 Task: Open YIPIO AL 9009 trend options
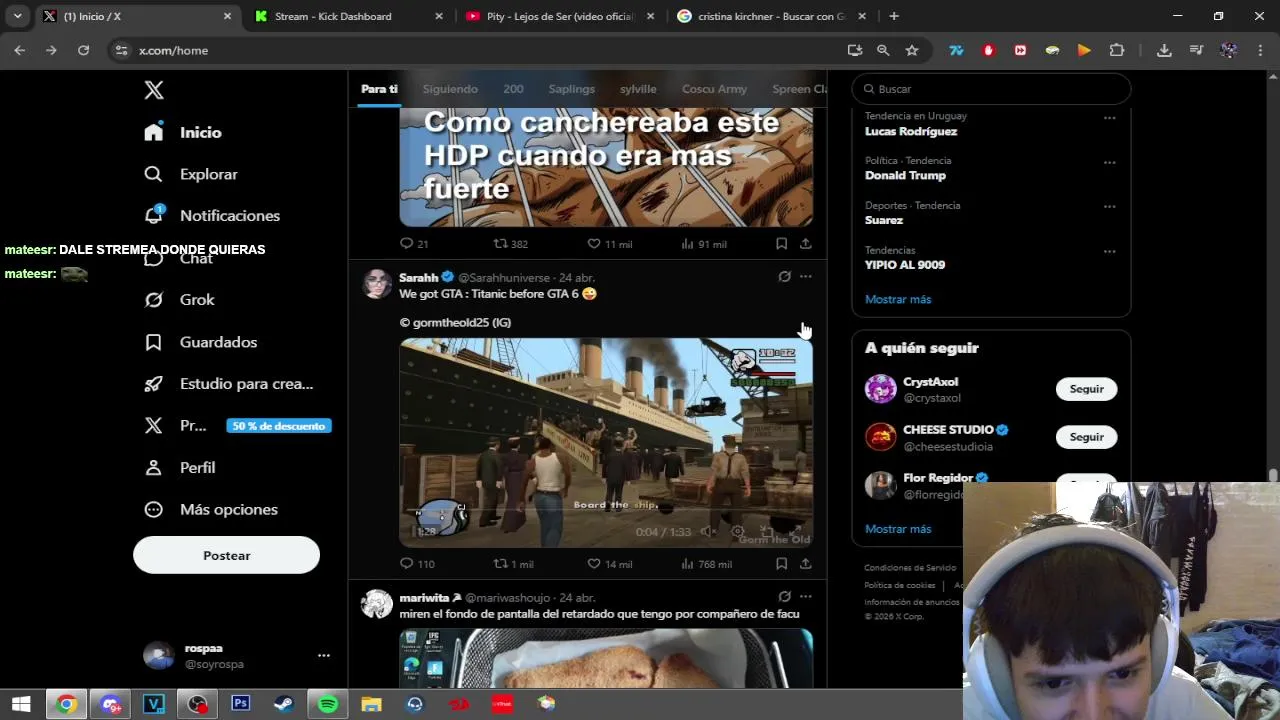click(1109, 252)
